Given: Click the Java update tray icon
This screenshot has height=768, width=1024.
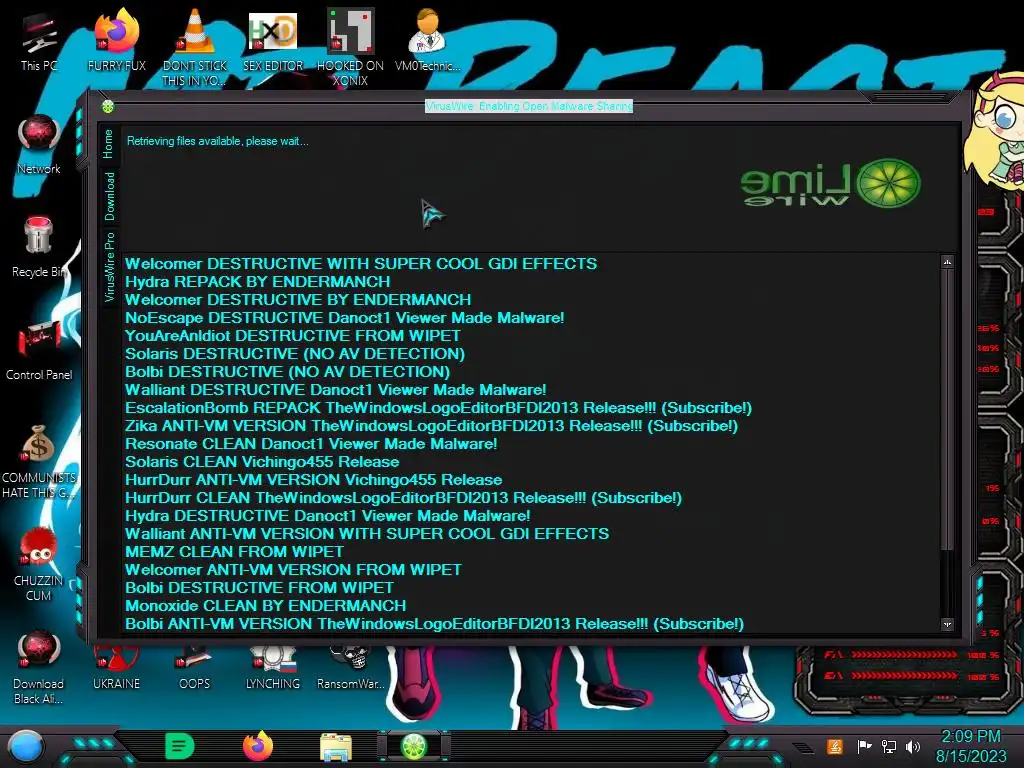Looking at the screenshot, I should (835, 746).
